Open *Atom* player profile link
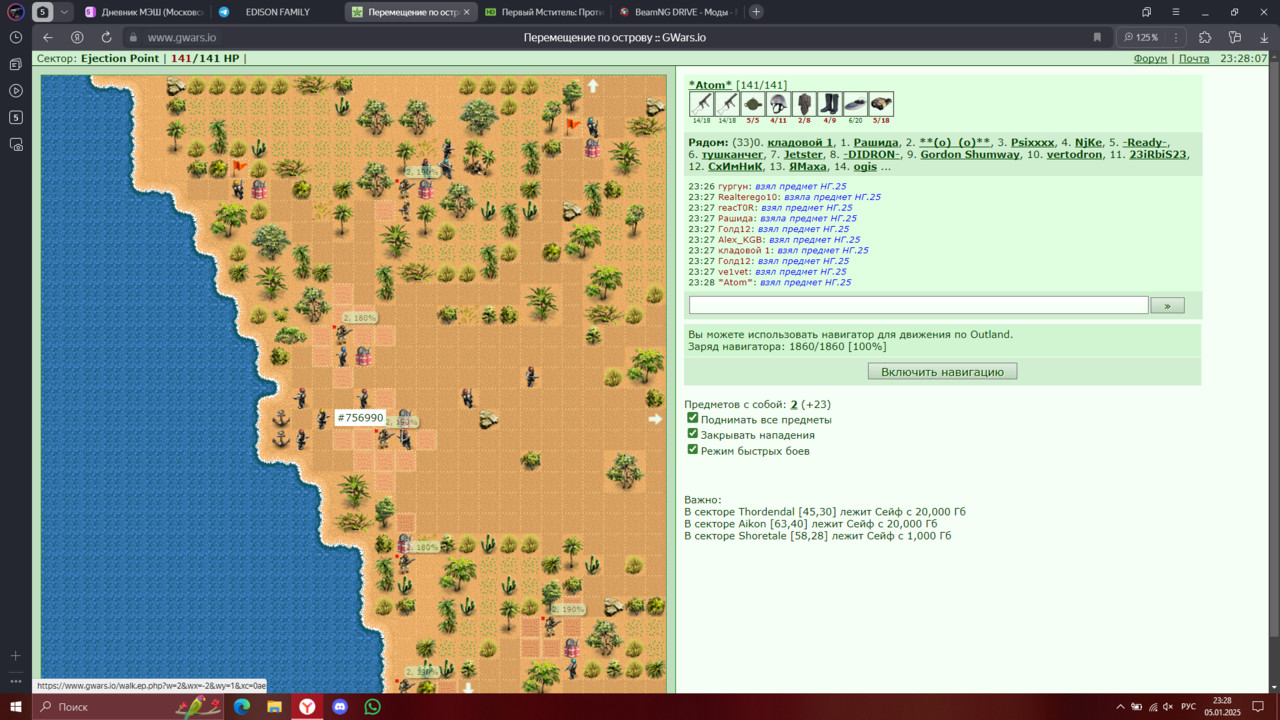The image size is (1280, 720). click(x=710, y=85)
